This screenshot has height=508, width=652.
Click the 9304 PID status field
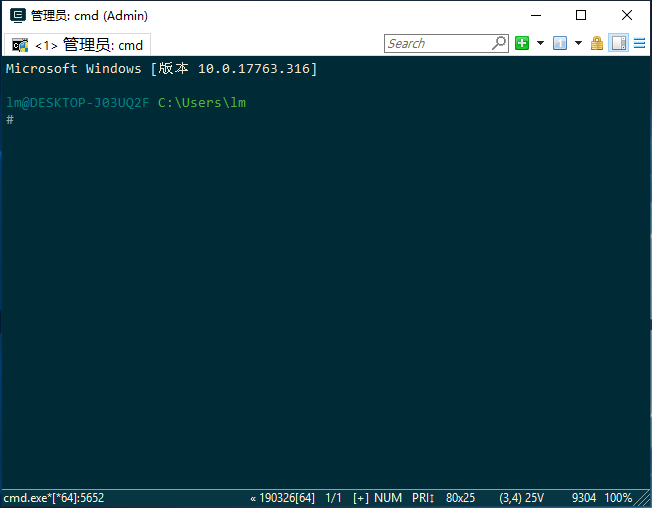[583, 498]
